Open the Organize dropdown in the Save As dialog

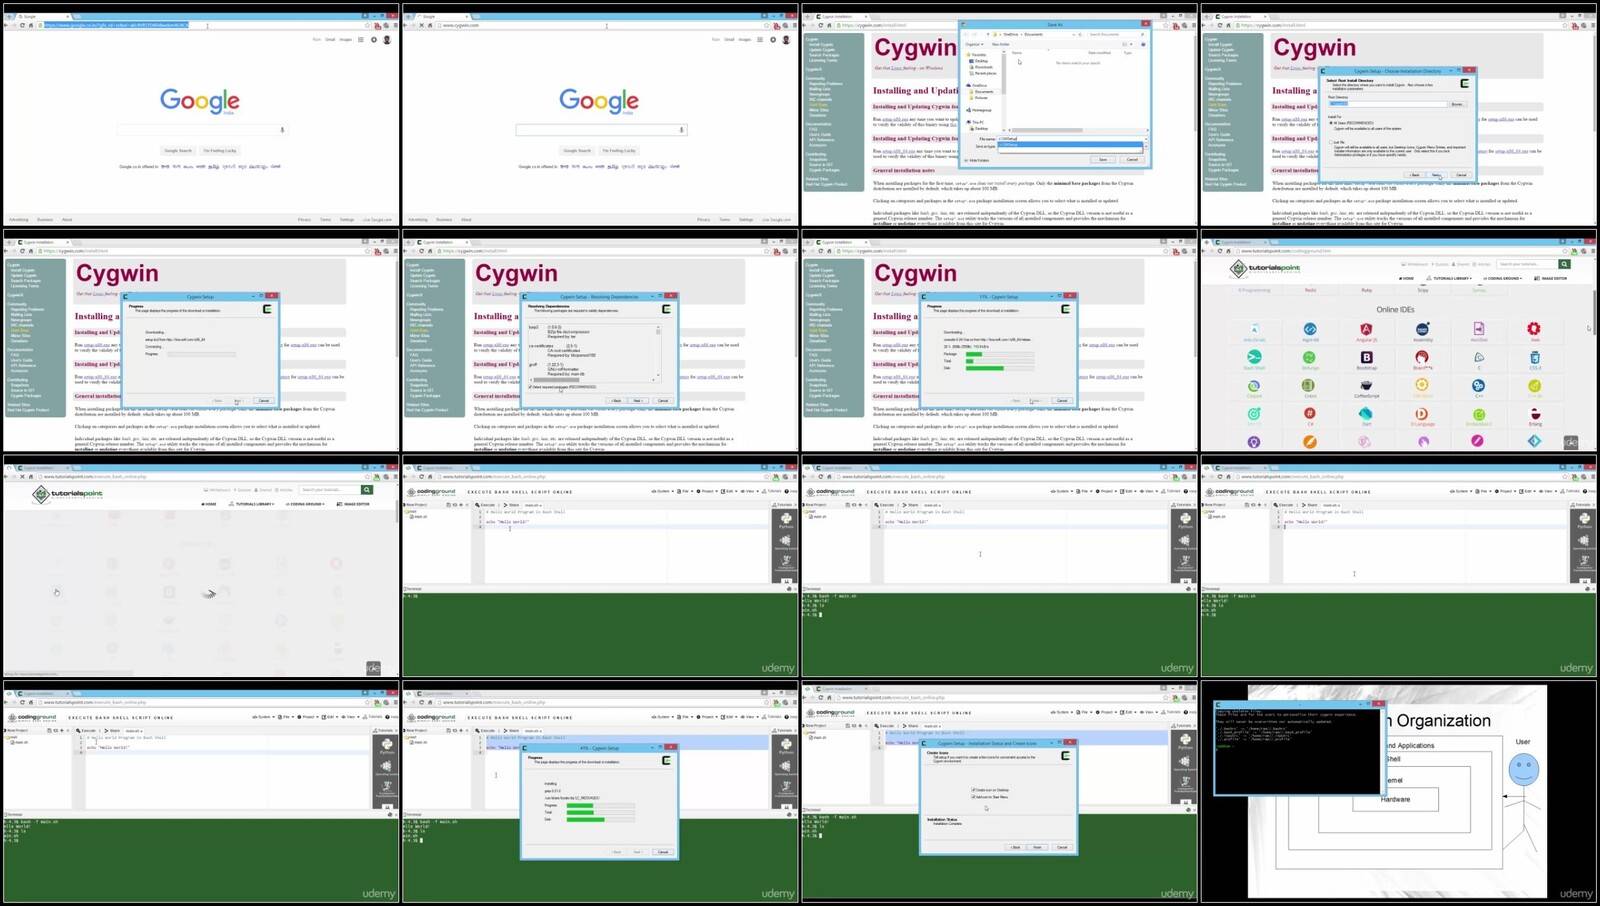pyautogui.click(x=975, y=44)
